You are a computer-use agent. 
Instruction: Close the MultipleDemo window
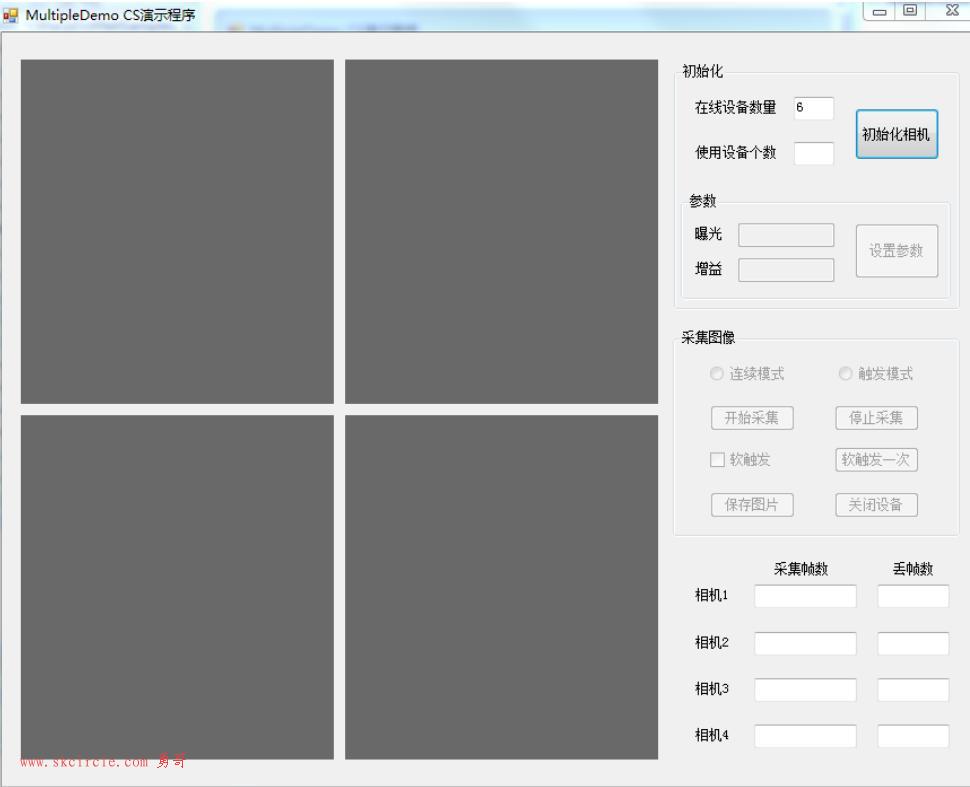click(952, 11)
